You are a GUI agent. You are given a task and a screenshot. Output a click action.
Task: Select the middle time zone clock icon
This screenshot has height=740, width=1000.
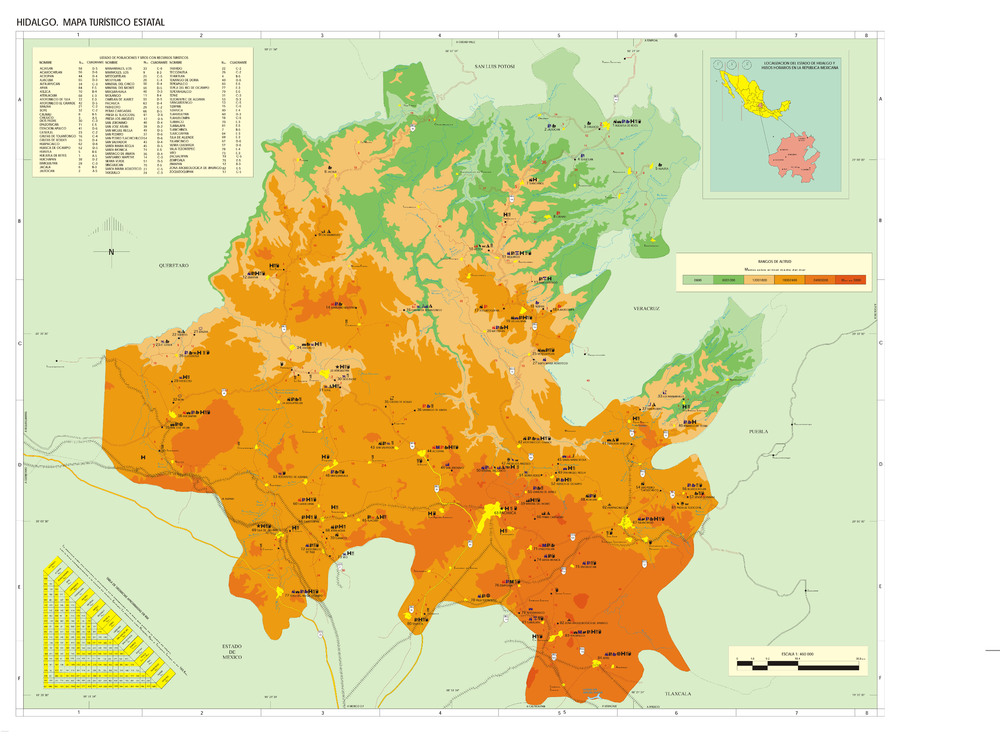click(x=732, y=64)
